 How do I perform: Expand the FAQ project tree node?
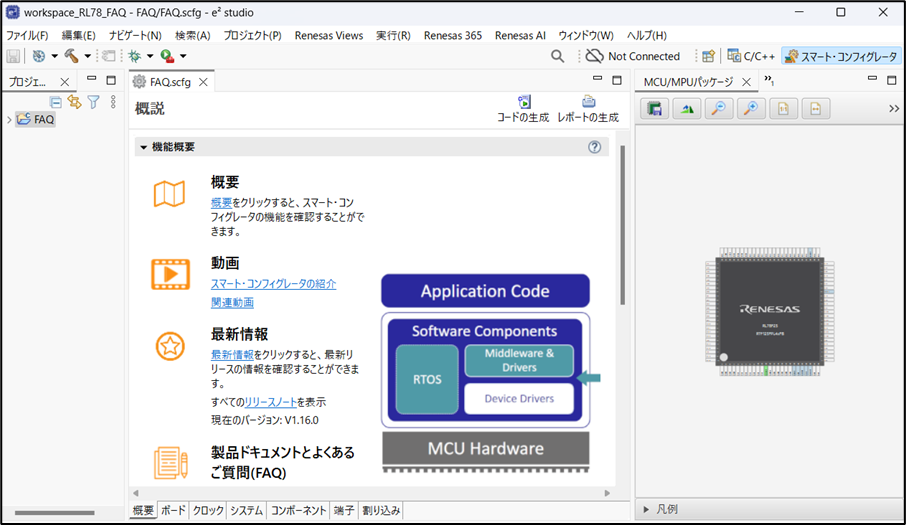pos(9,120)
